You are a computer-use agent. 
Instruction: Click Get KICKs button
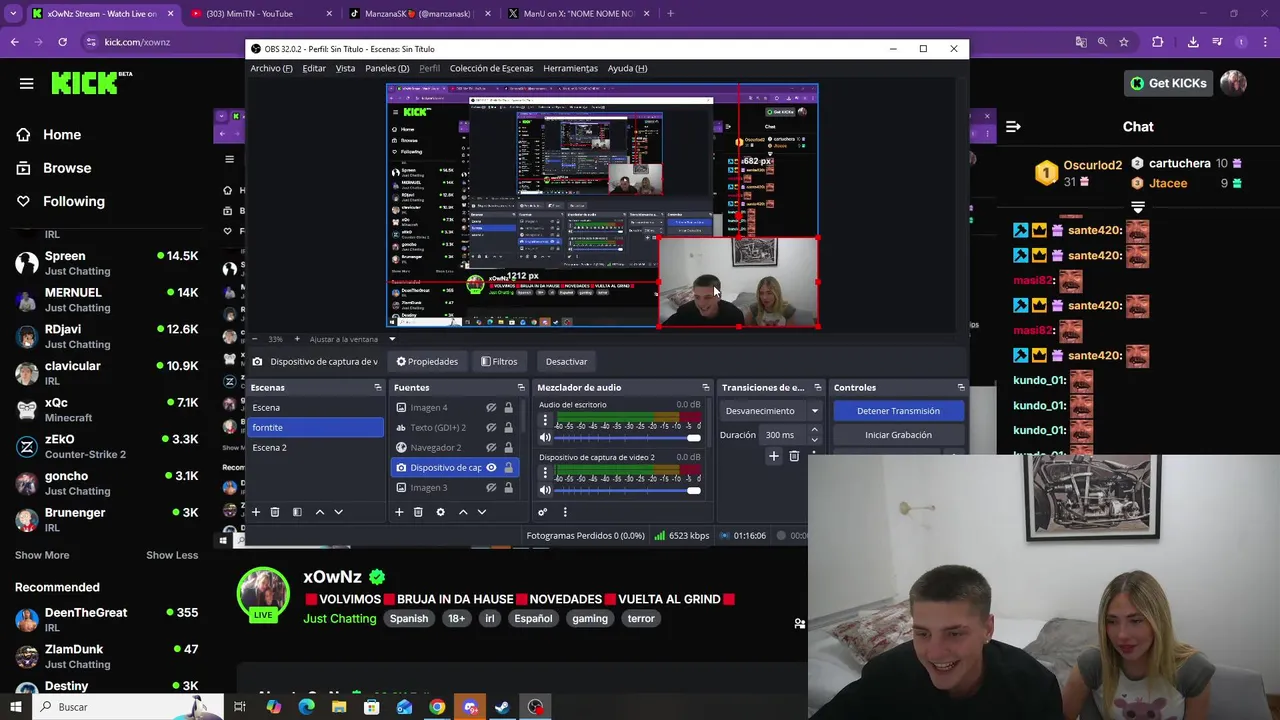pyautogui.click(x=1168, y=83)
